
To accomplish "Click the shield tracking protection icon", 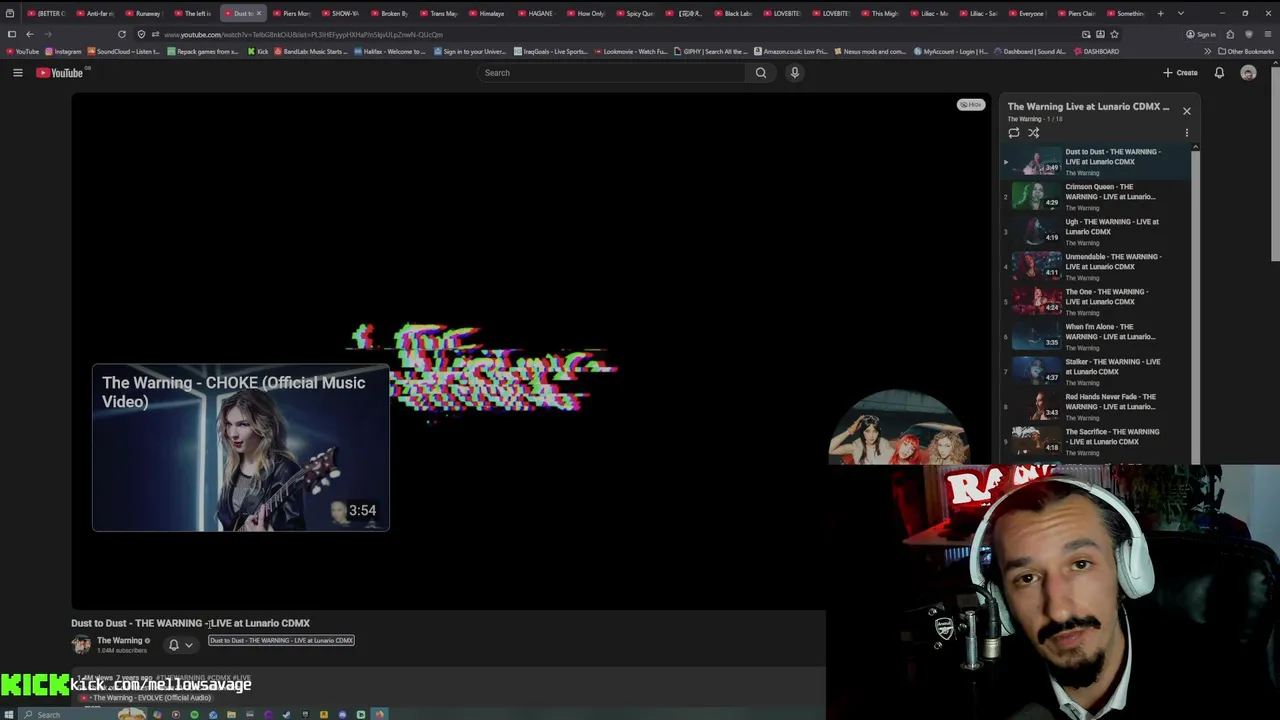I will [x=141, y=34].
